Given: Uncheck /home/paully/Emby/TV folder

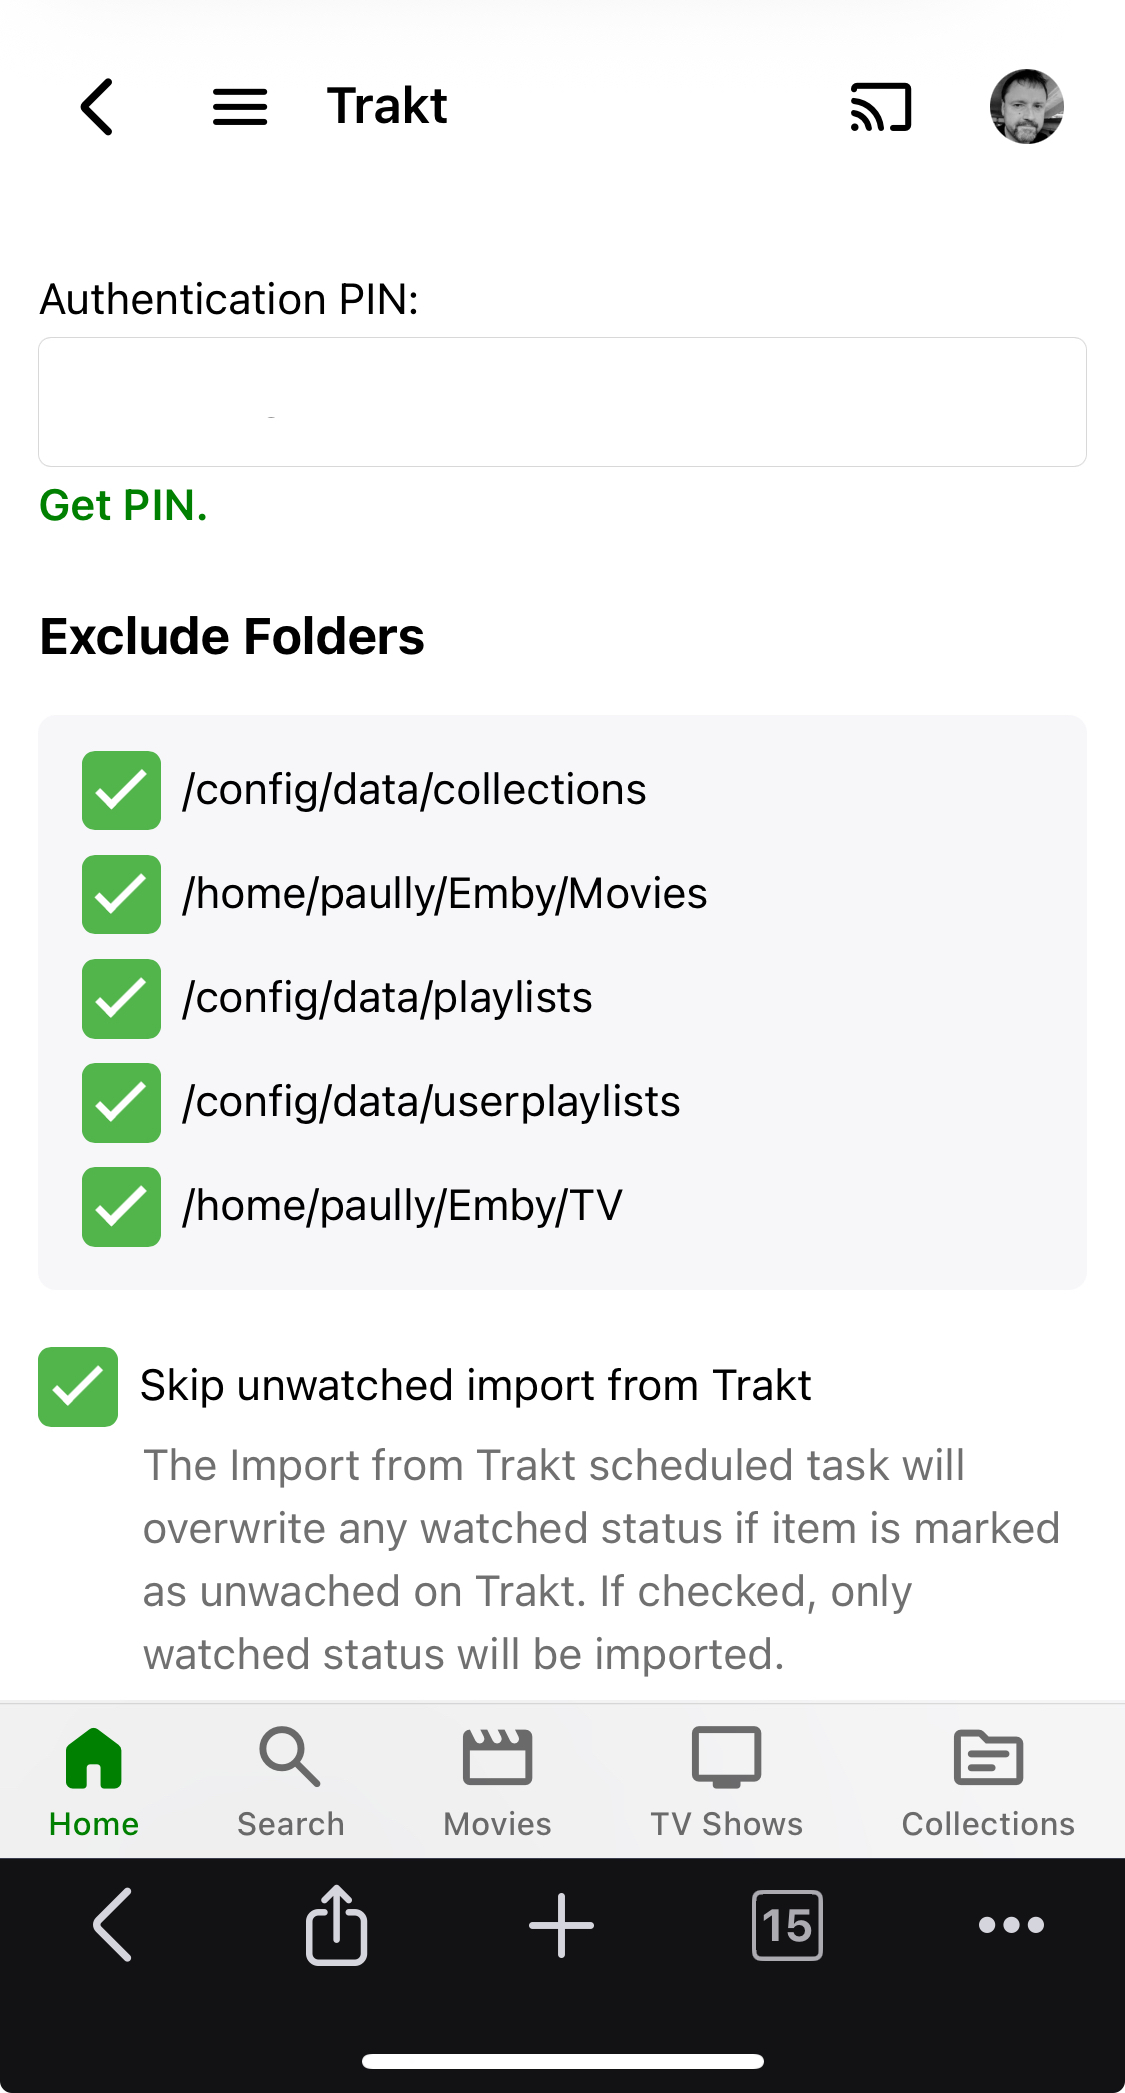Looking at the screenshot, I should (121, 1206).
